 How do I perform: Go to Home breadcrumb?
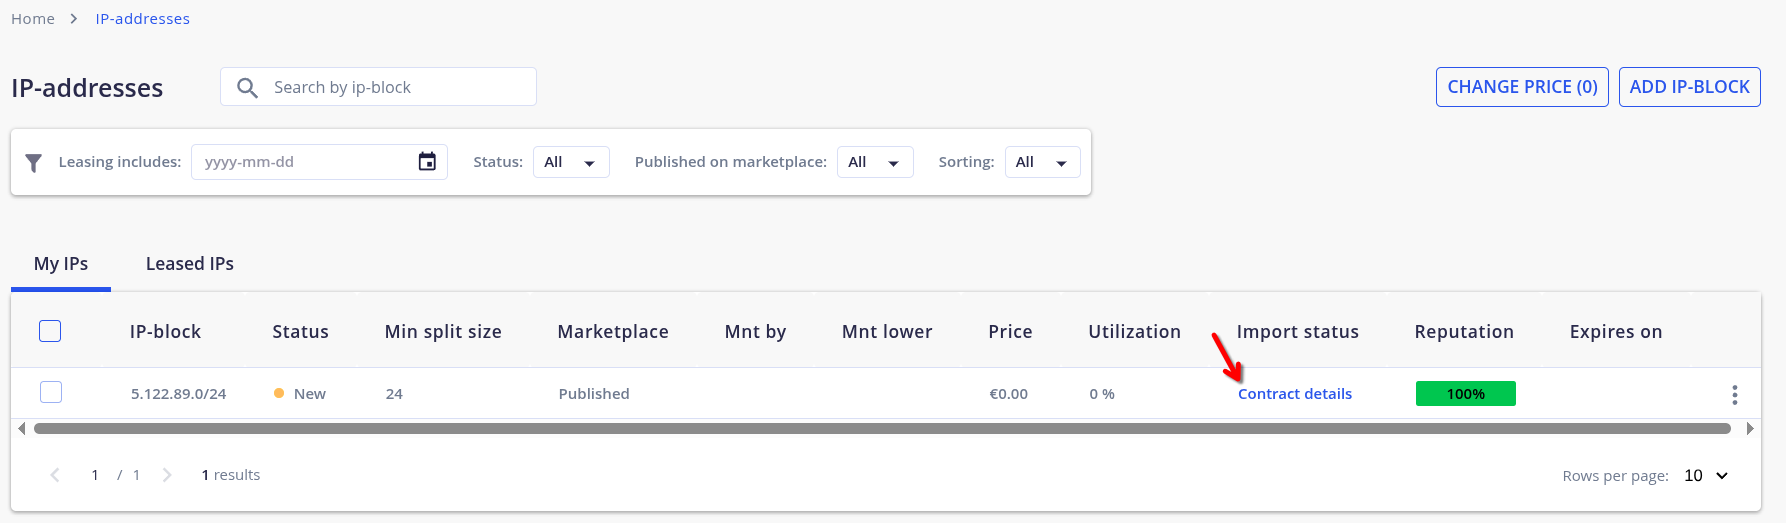[33, 19]
